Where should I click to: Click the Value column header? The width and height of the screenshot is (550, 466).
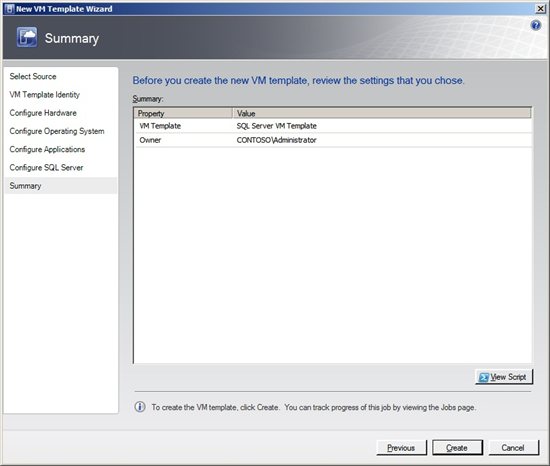pos(382,113)
